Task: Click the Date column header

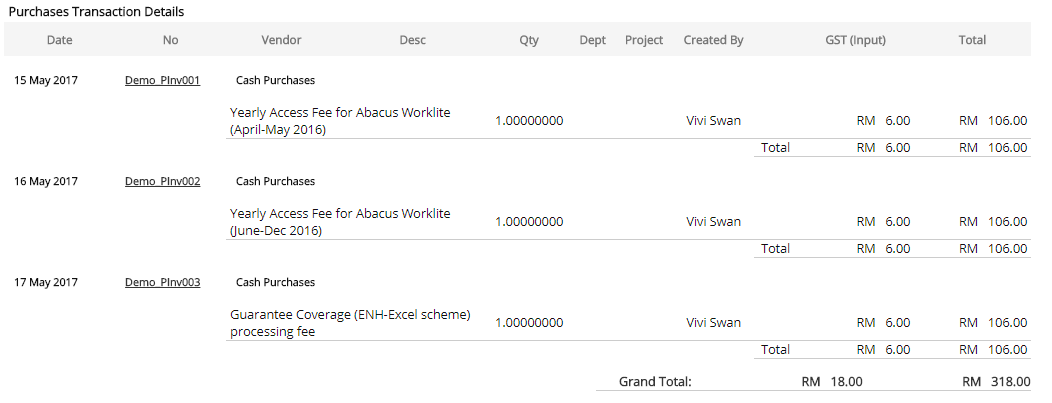Action: 59,40
